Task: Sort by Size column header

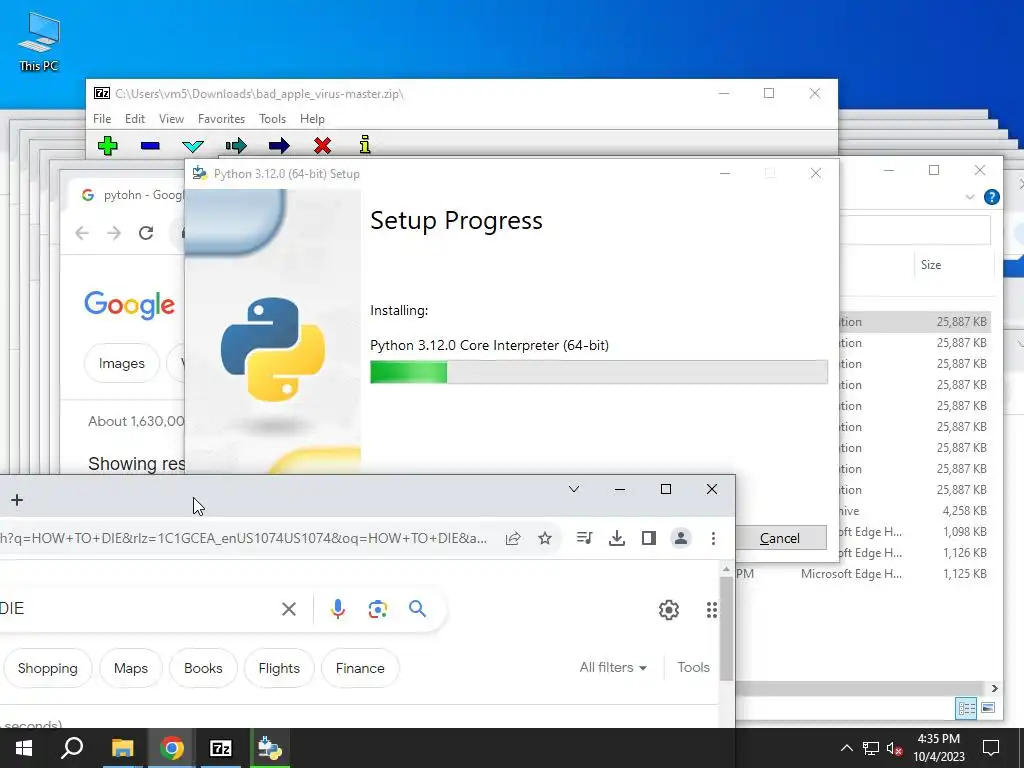Action: (x=931, y=264)
